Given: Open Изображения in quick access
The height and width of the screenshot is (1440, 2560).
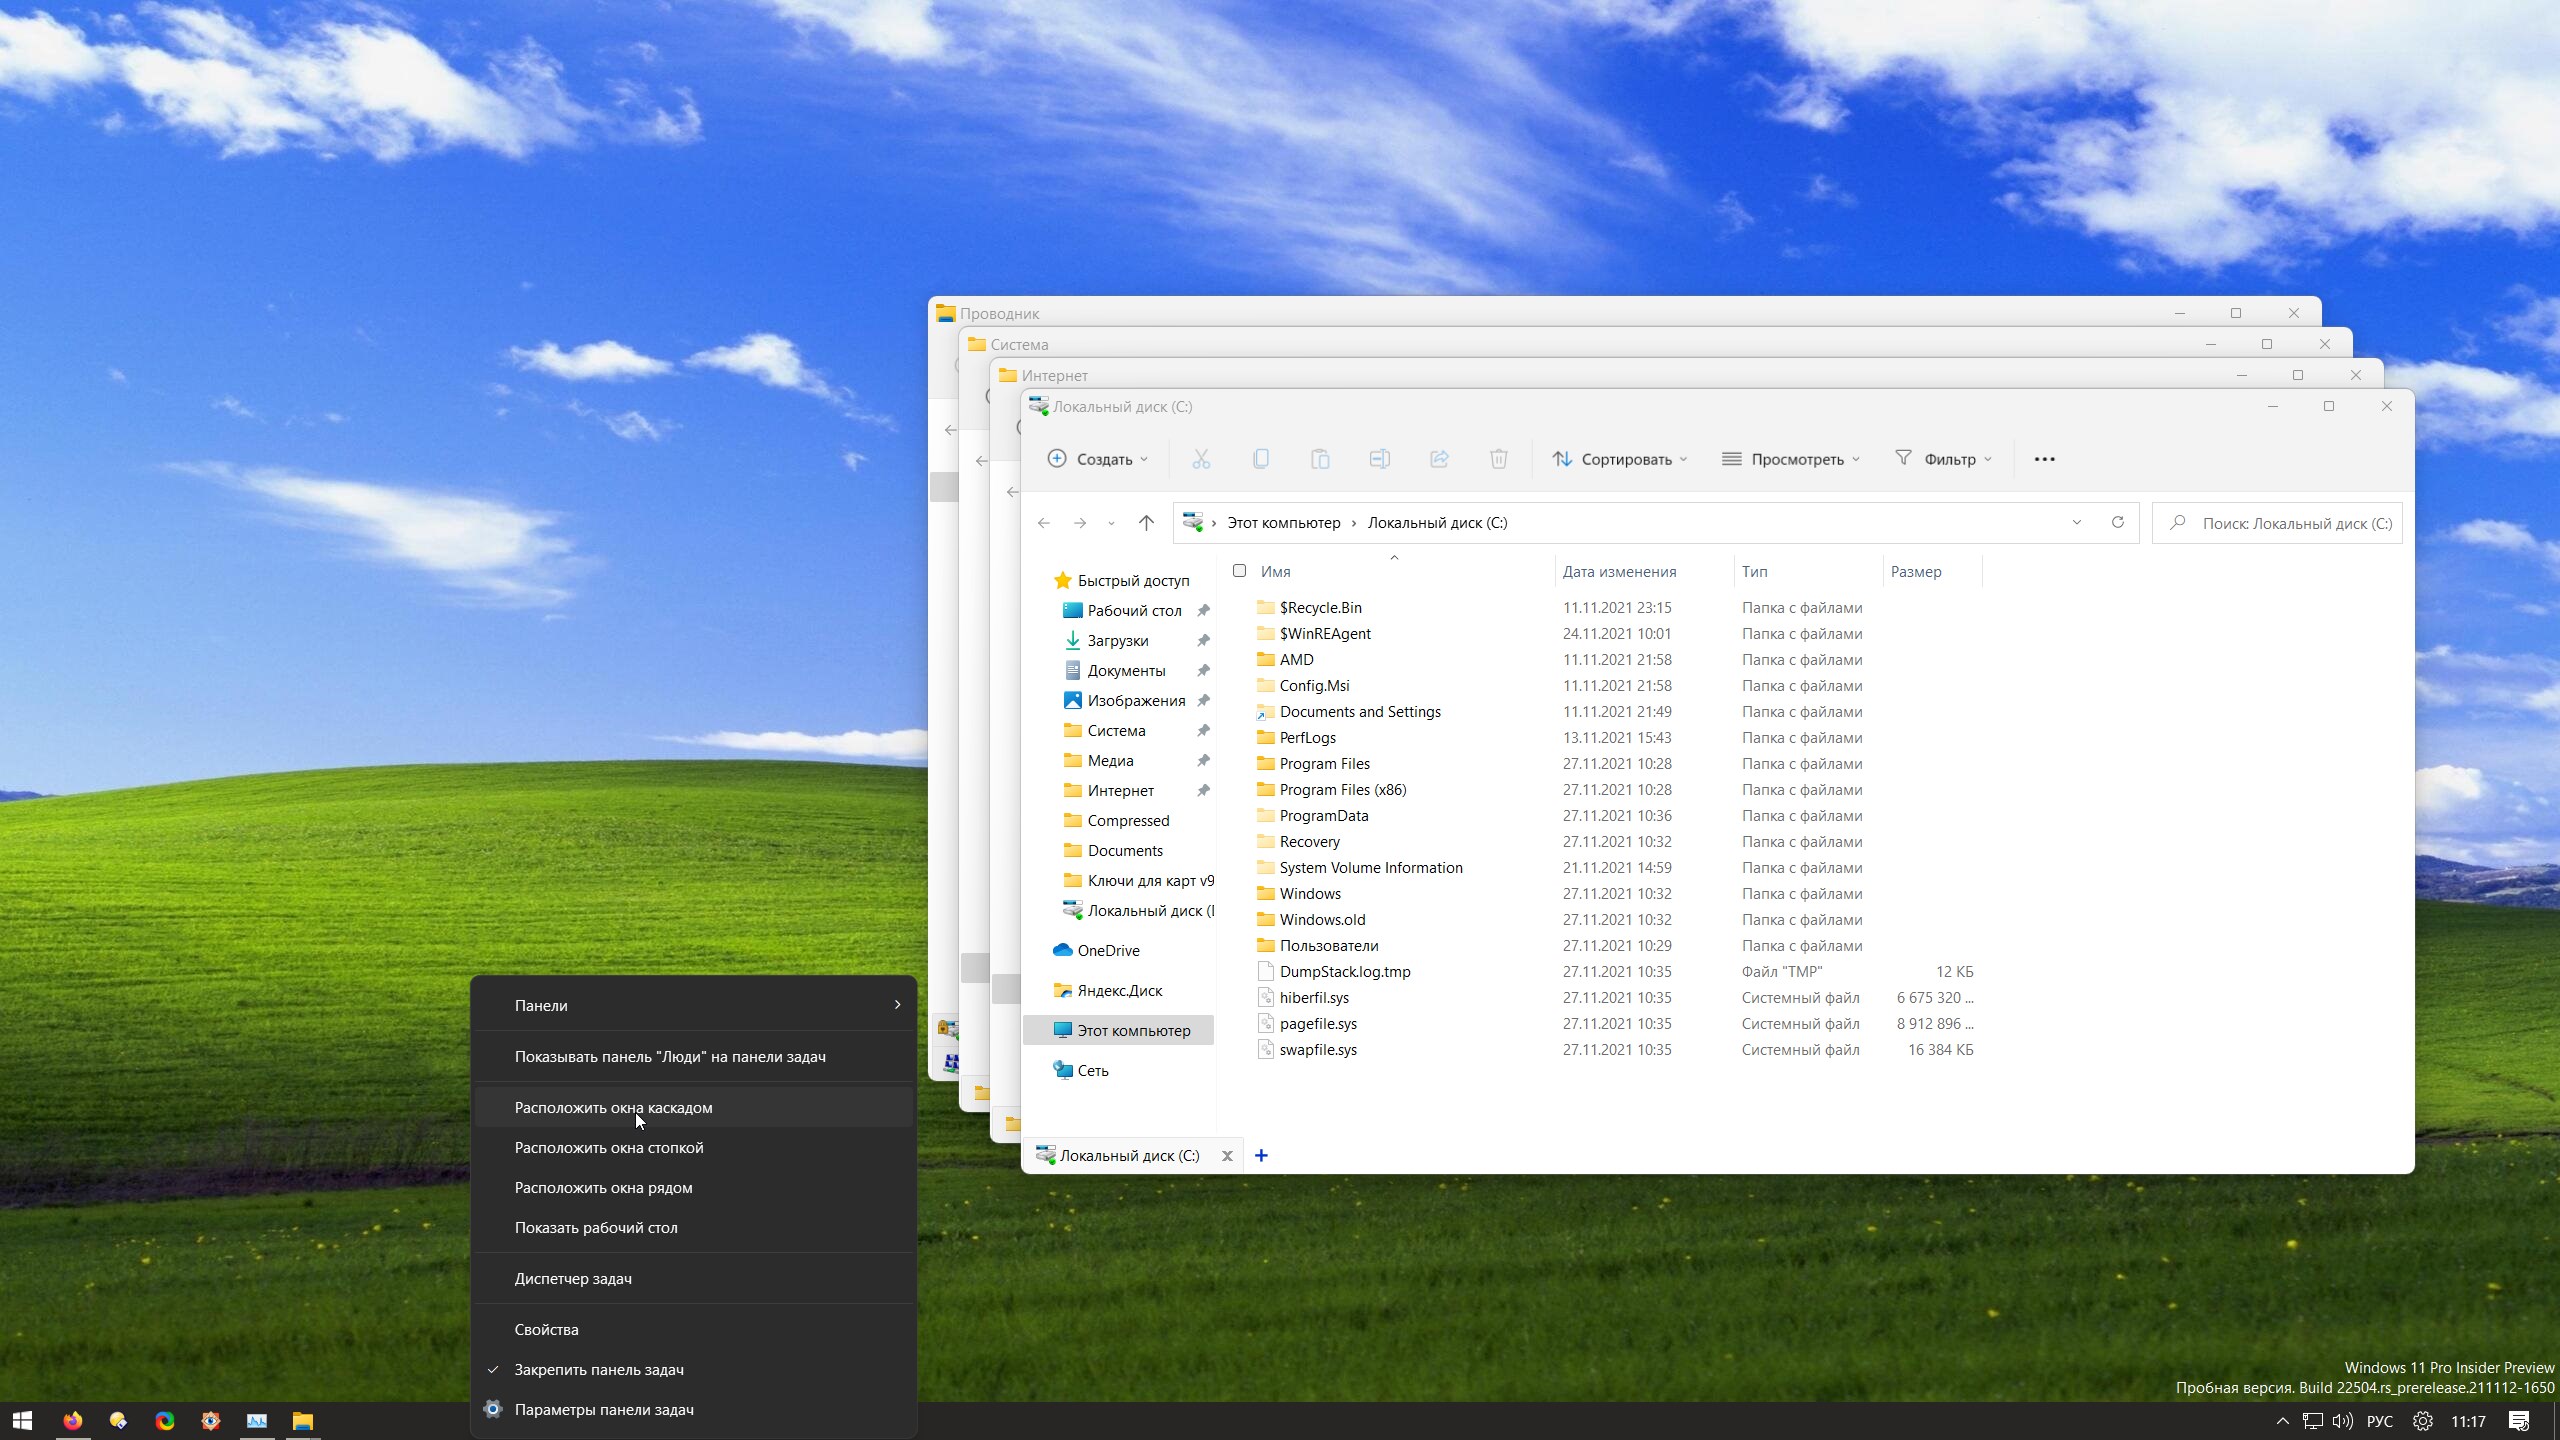Looking at the screenshot, I should coord(1136,700).
